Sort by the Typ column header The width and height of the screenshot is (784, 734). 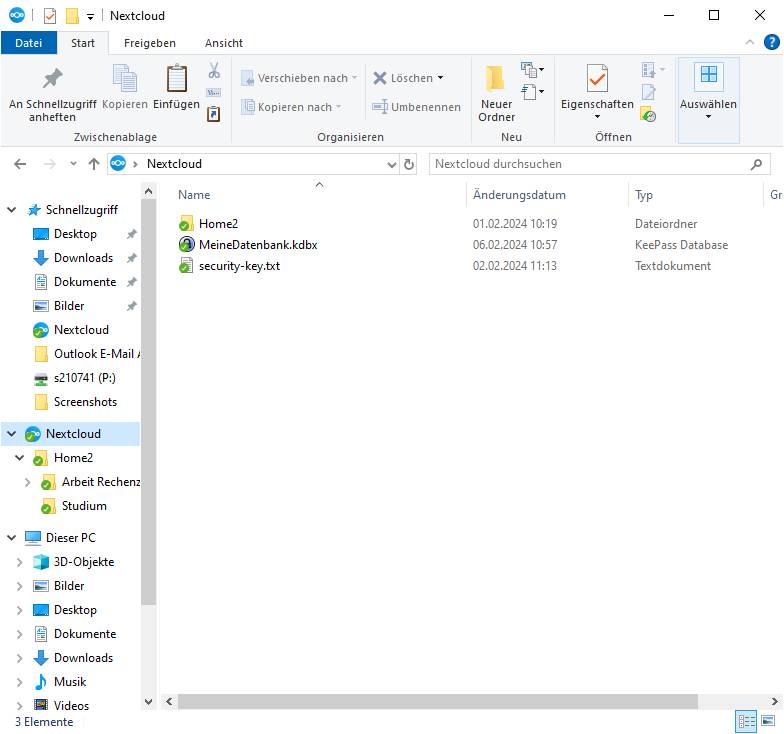pyautogui.click(x=644, y=195)
